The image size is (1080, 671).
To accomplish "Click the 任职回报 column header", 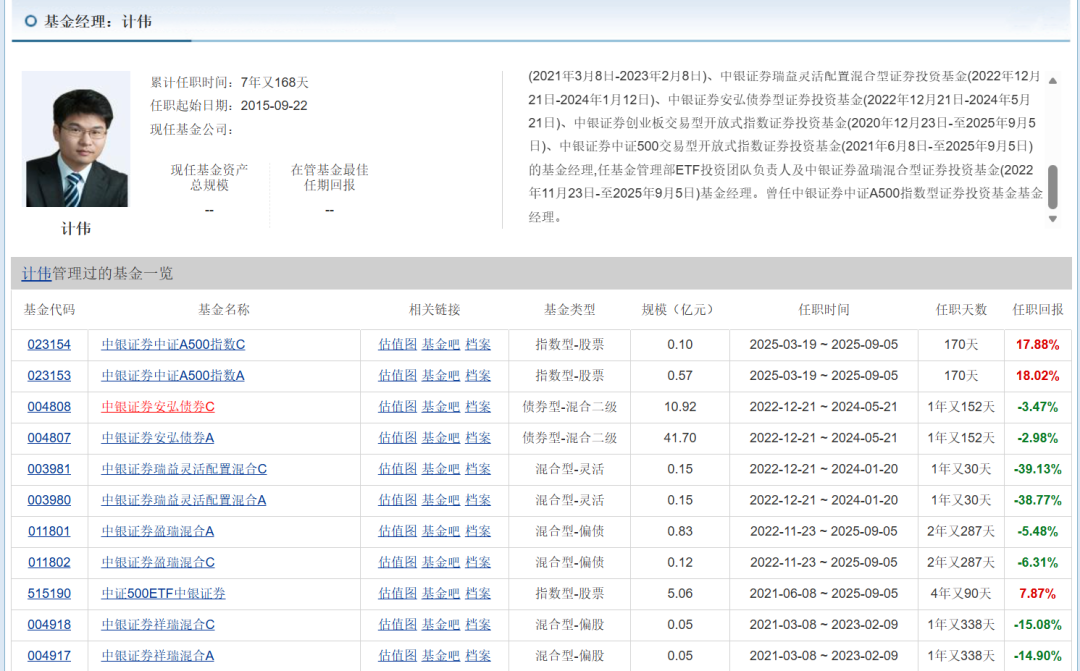I will point(1037,310).
